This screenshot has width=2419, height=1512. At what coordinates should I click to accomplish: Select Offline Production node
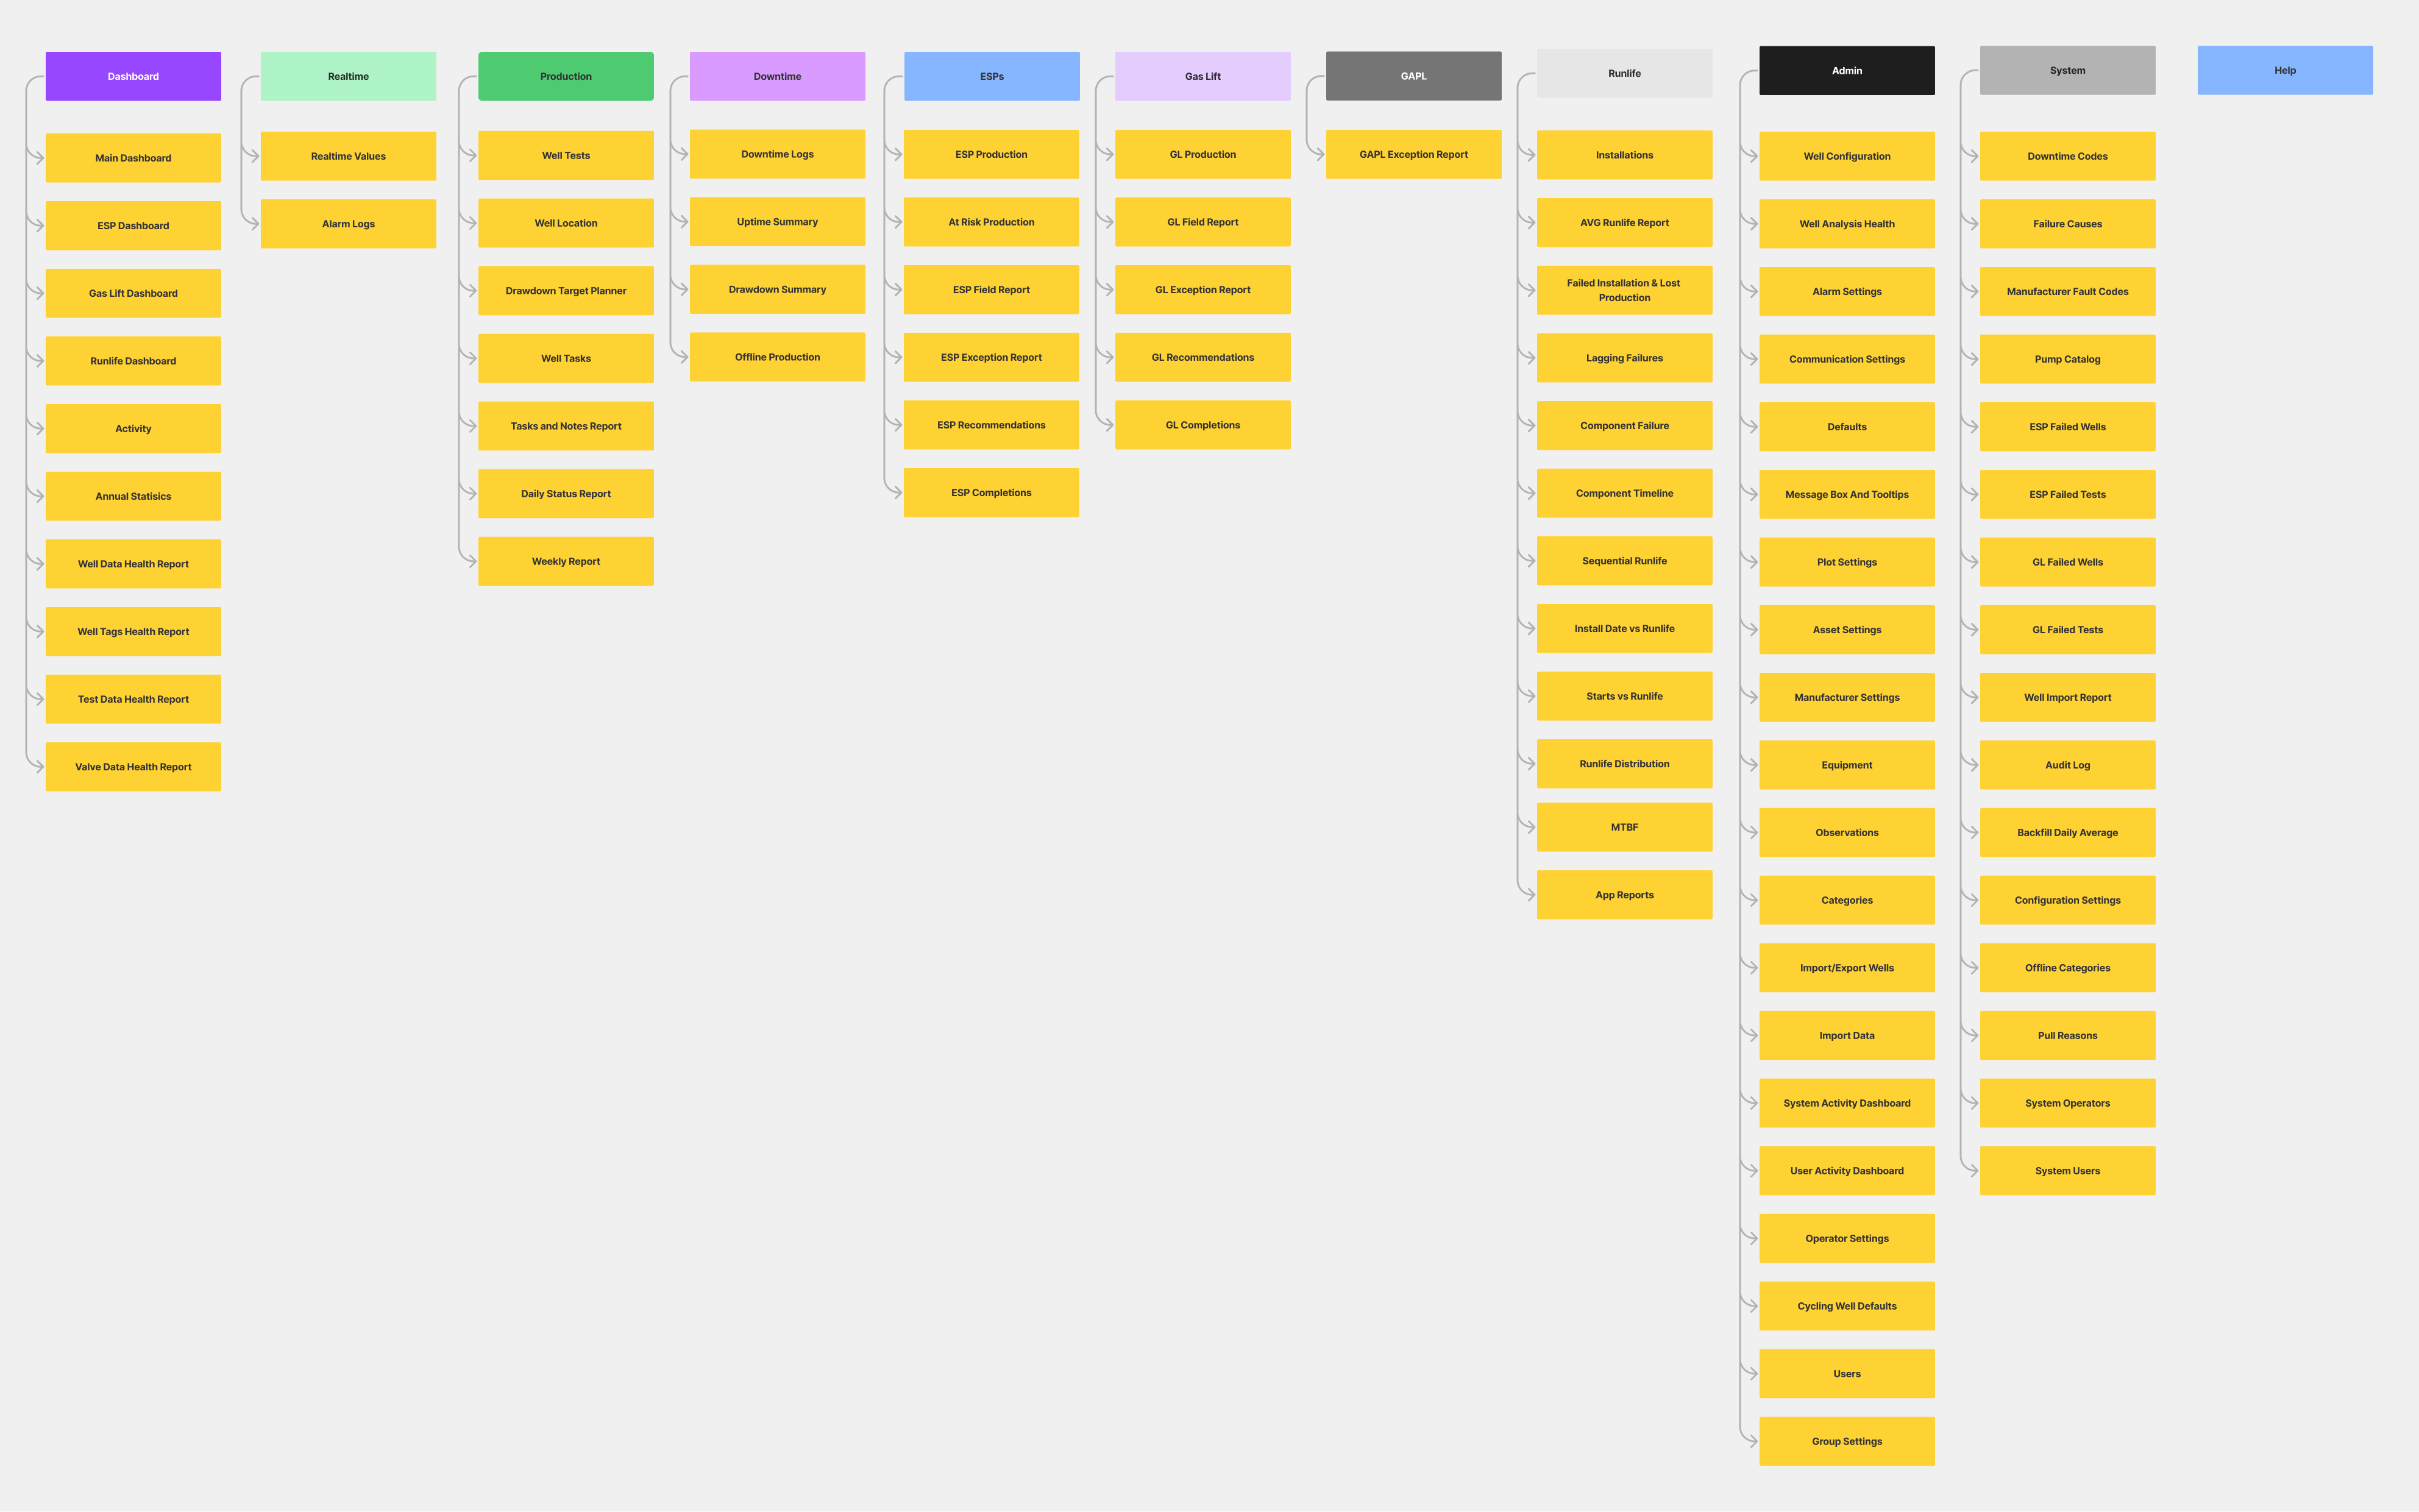pos(777,357)
